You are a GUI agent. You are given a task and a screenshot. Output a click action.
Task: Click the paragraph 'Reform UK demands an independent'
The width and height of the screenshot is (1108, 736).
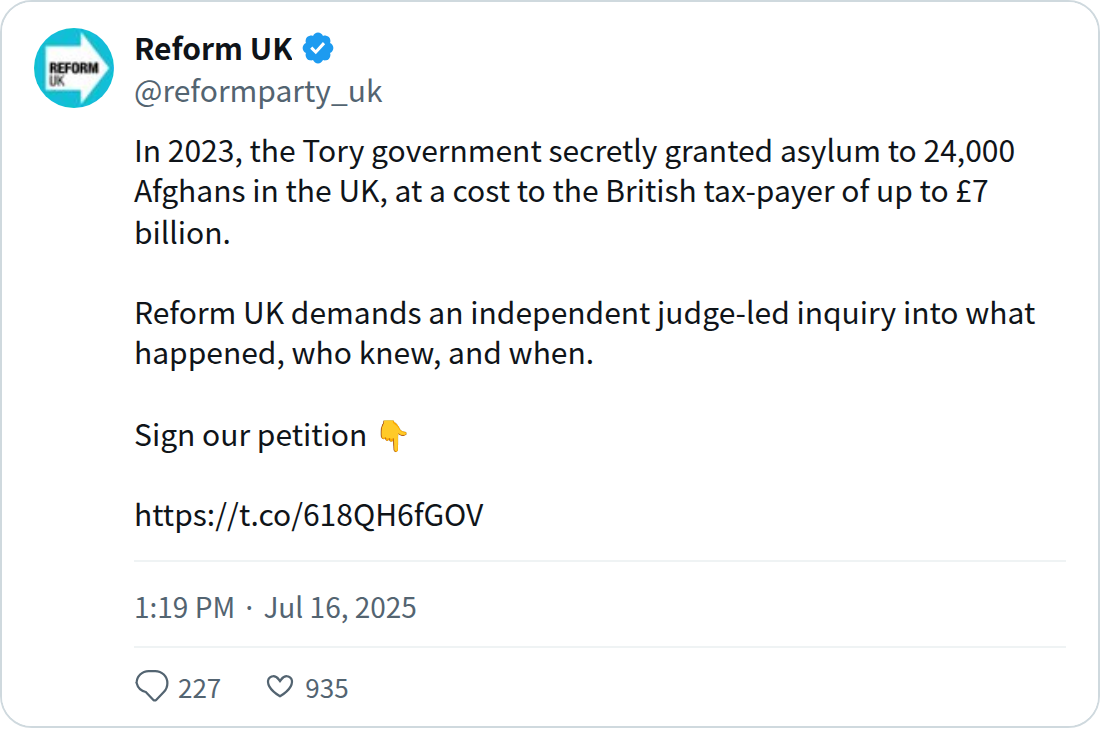coord(584,333)
